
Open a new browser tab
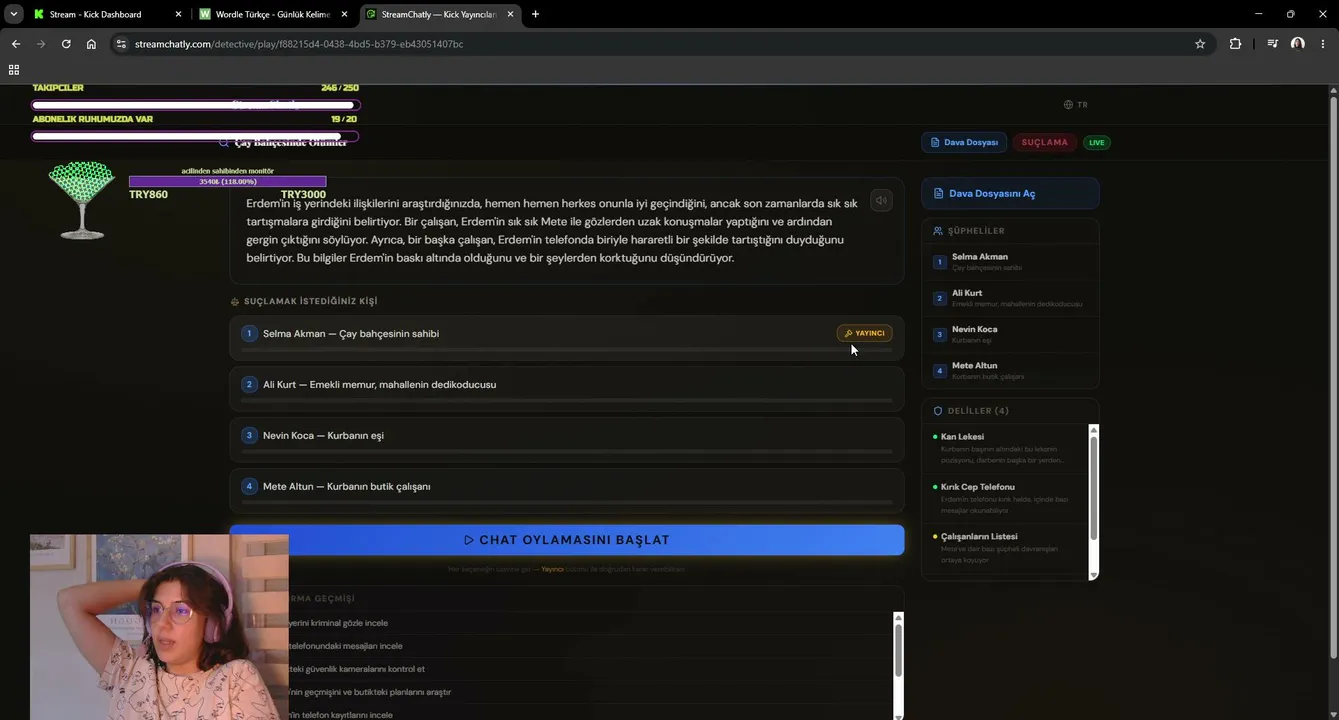click(x=535, y=14)
